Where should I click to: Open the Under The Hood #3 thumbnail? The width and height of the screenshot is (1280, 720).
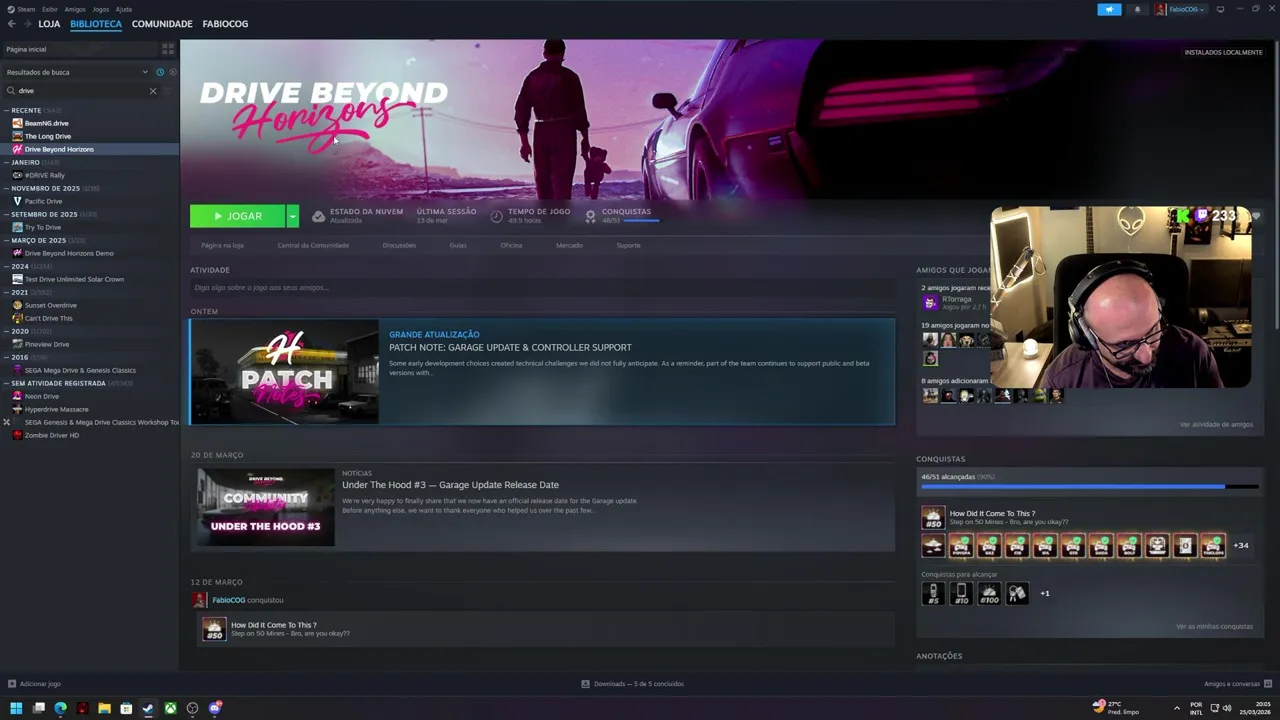pos(265,508)
